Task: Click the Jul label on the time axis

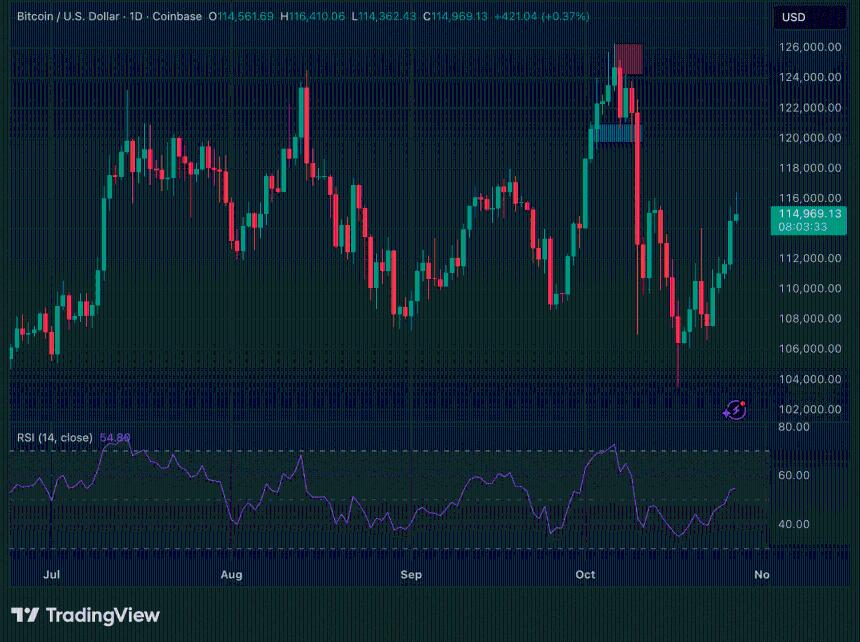Action: [x=52, y=575]
